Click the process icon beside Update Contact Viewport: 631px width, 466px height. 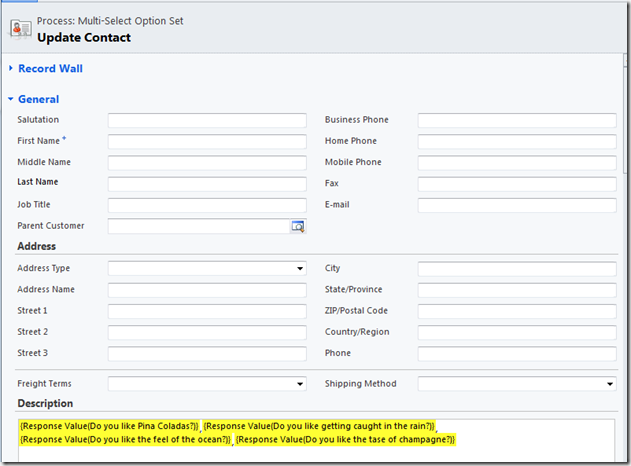pyautogui.click(x=19, y=29)
